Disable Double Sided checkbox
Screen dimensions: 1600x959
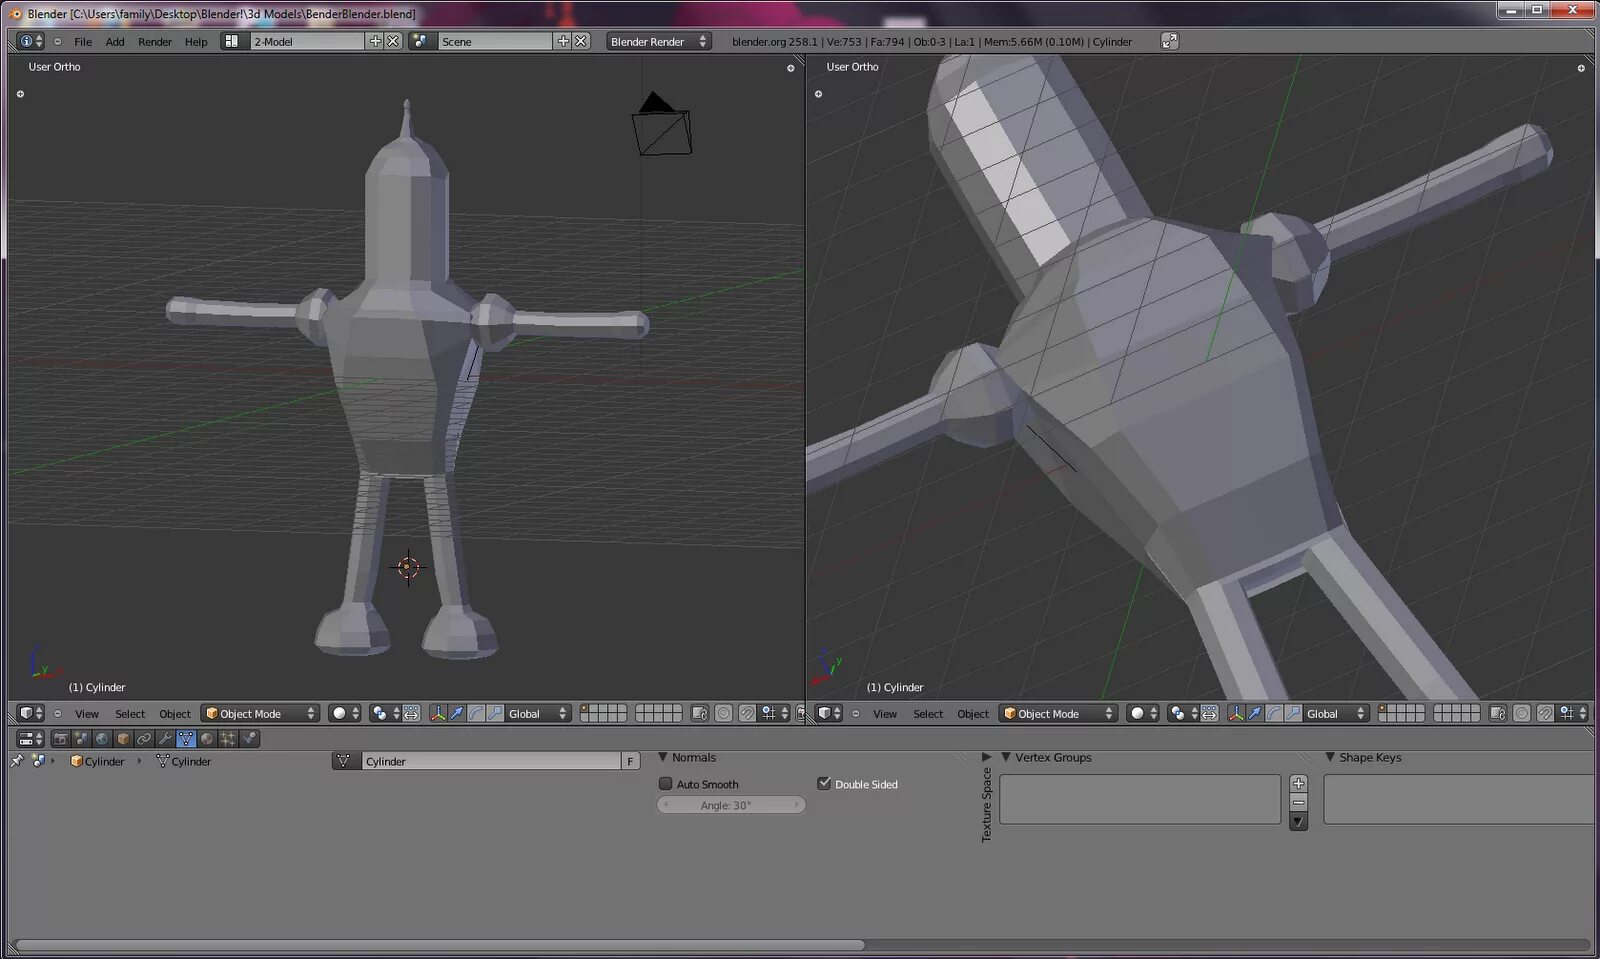(824, 784)
